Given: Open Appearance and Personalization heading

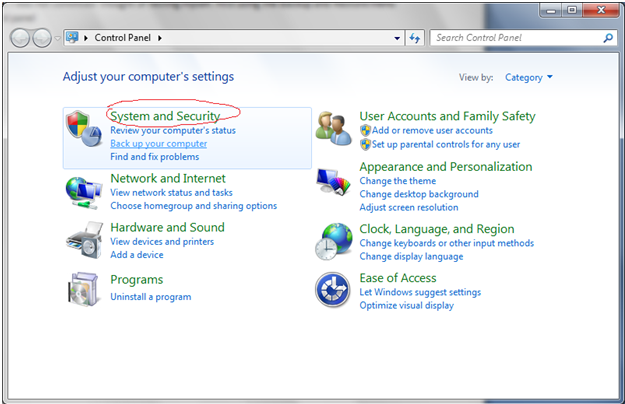Looking at the screenshot, I should tap(446, 167).
